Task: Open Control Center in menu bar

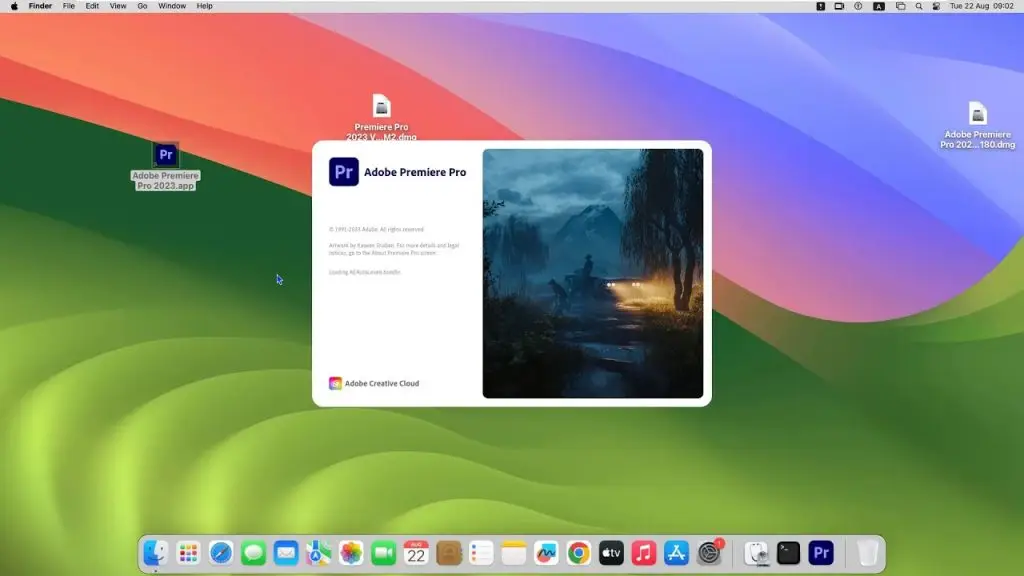Action: [x=936, y=6]
